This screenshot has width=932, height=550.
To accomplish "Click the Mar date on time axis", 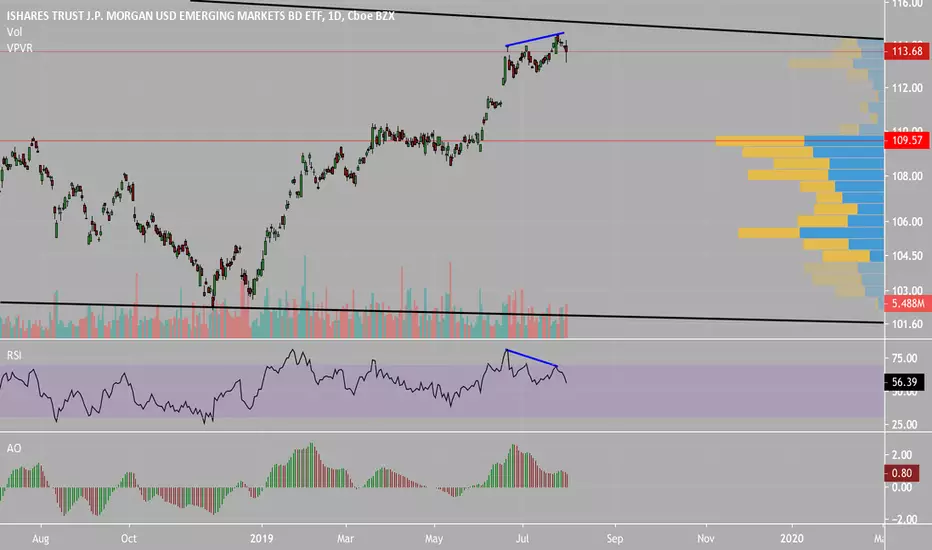I will (345, 539).
